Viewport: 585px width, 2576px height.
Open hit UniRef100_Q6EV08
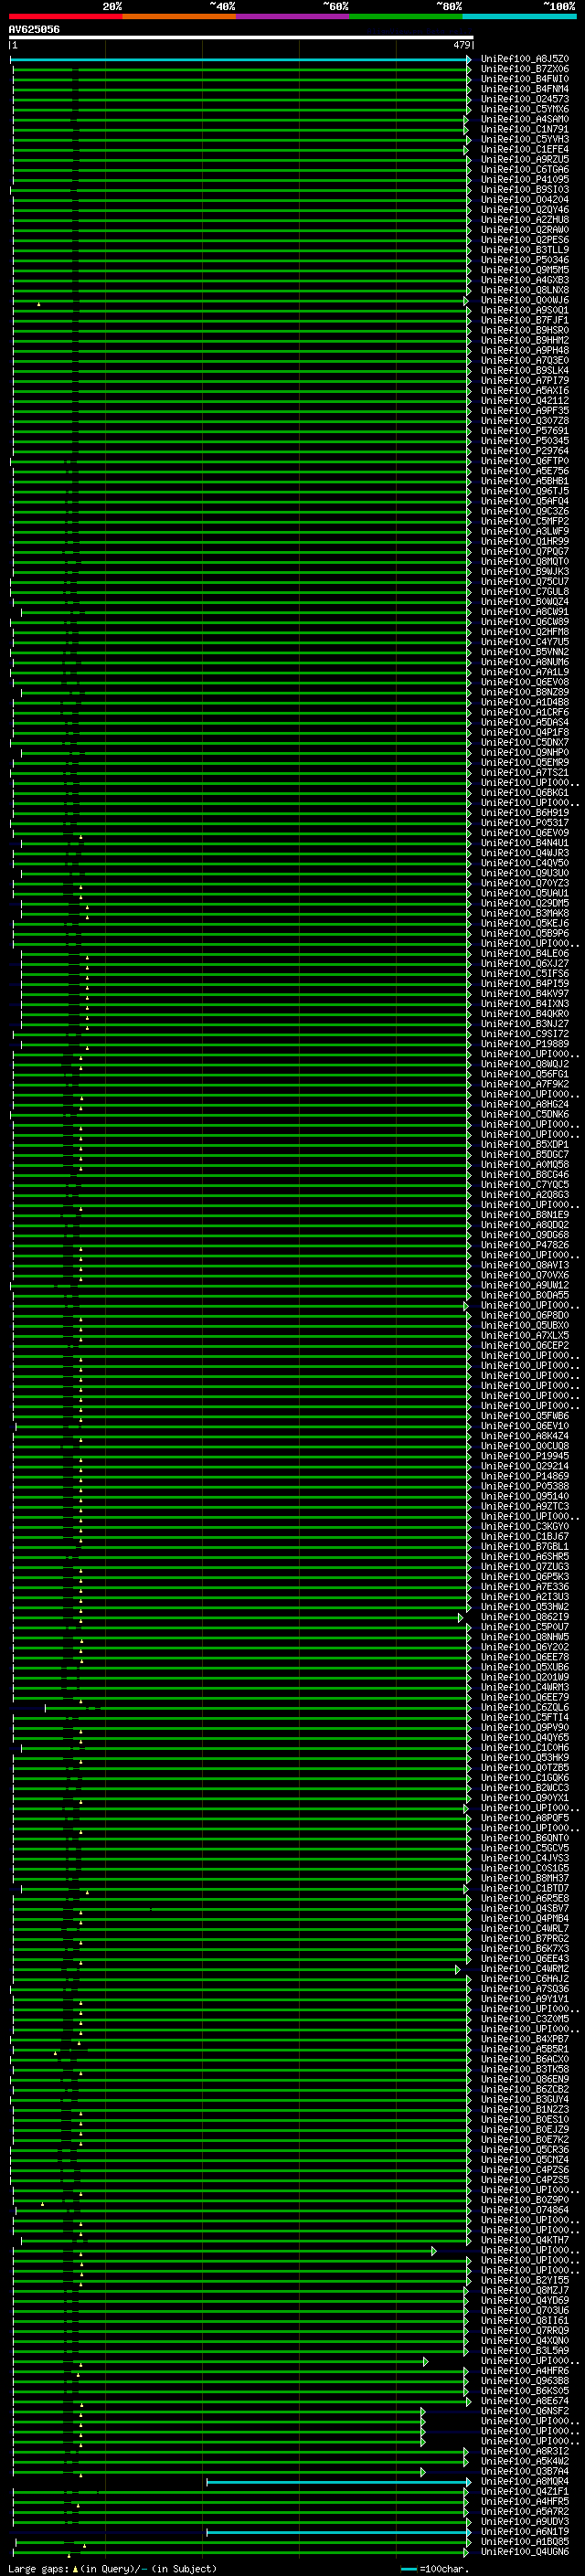click(x=525, y=682)
